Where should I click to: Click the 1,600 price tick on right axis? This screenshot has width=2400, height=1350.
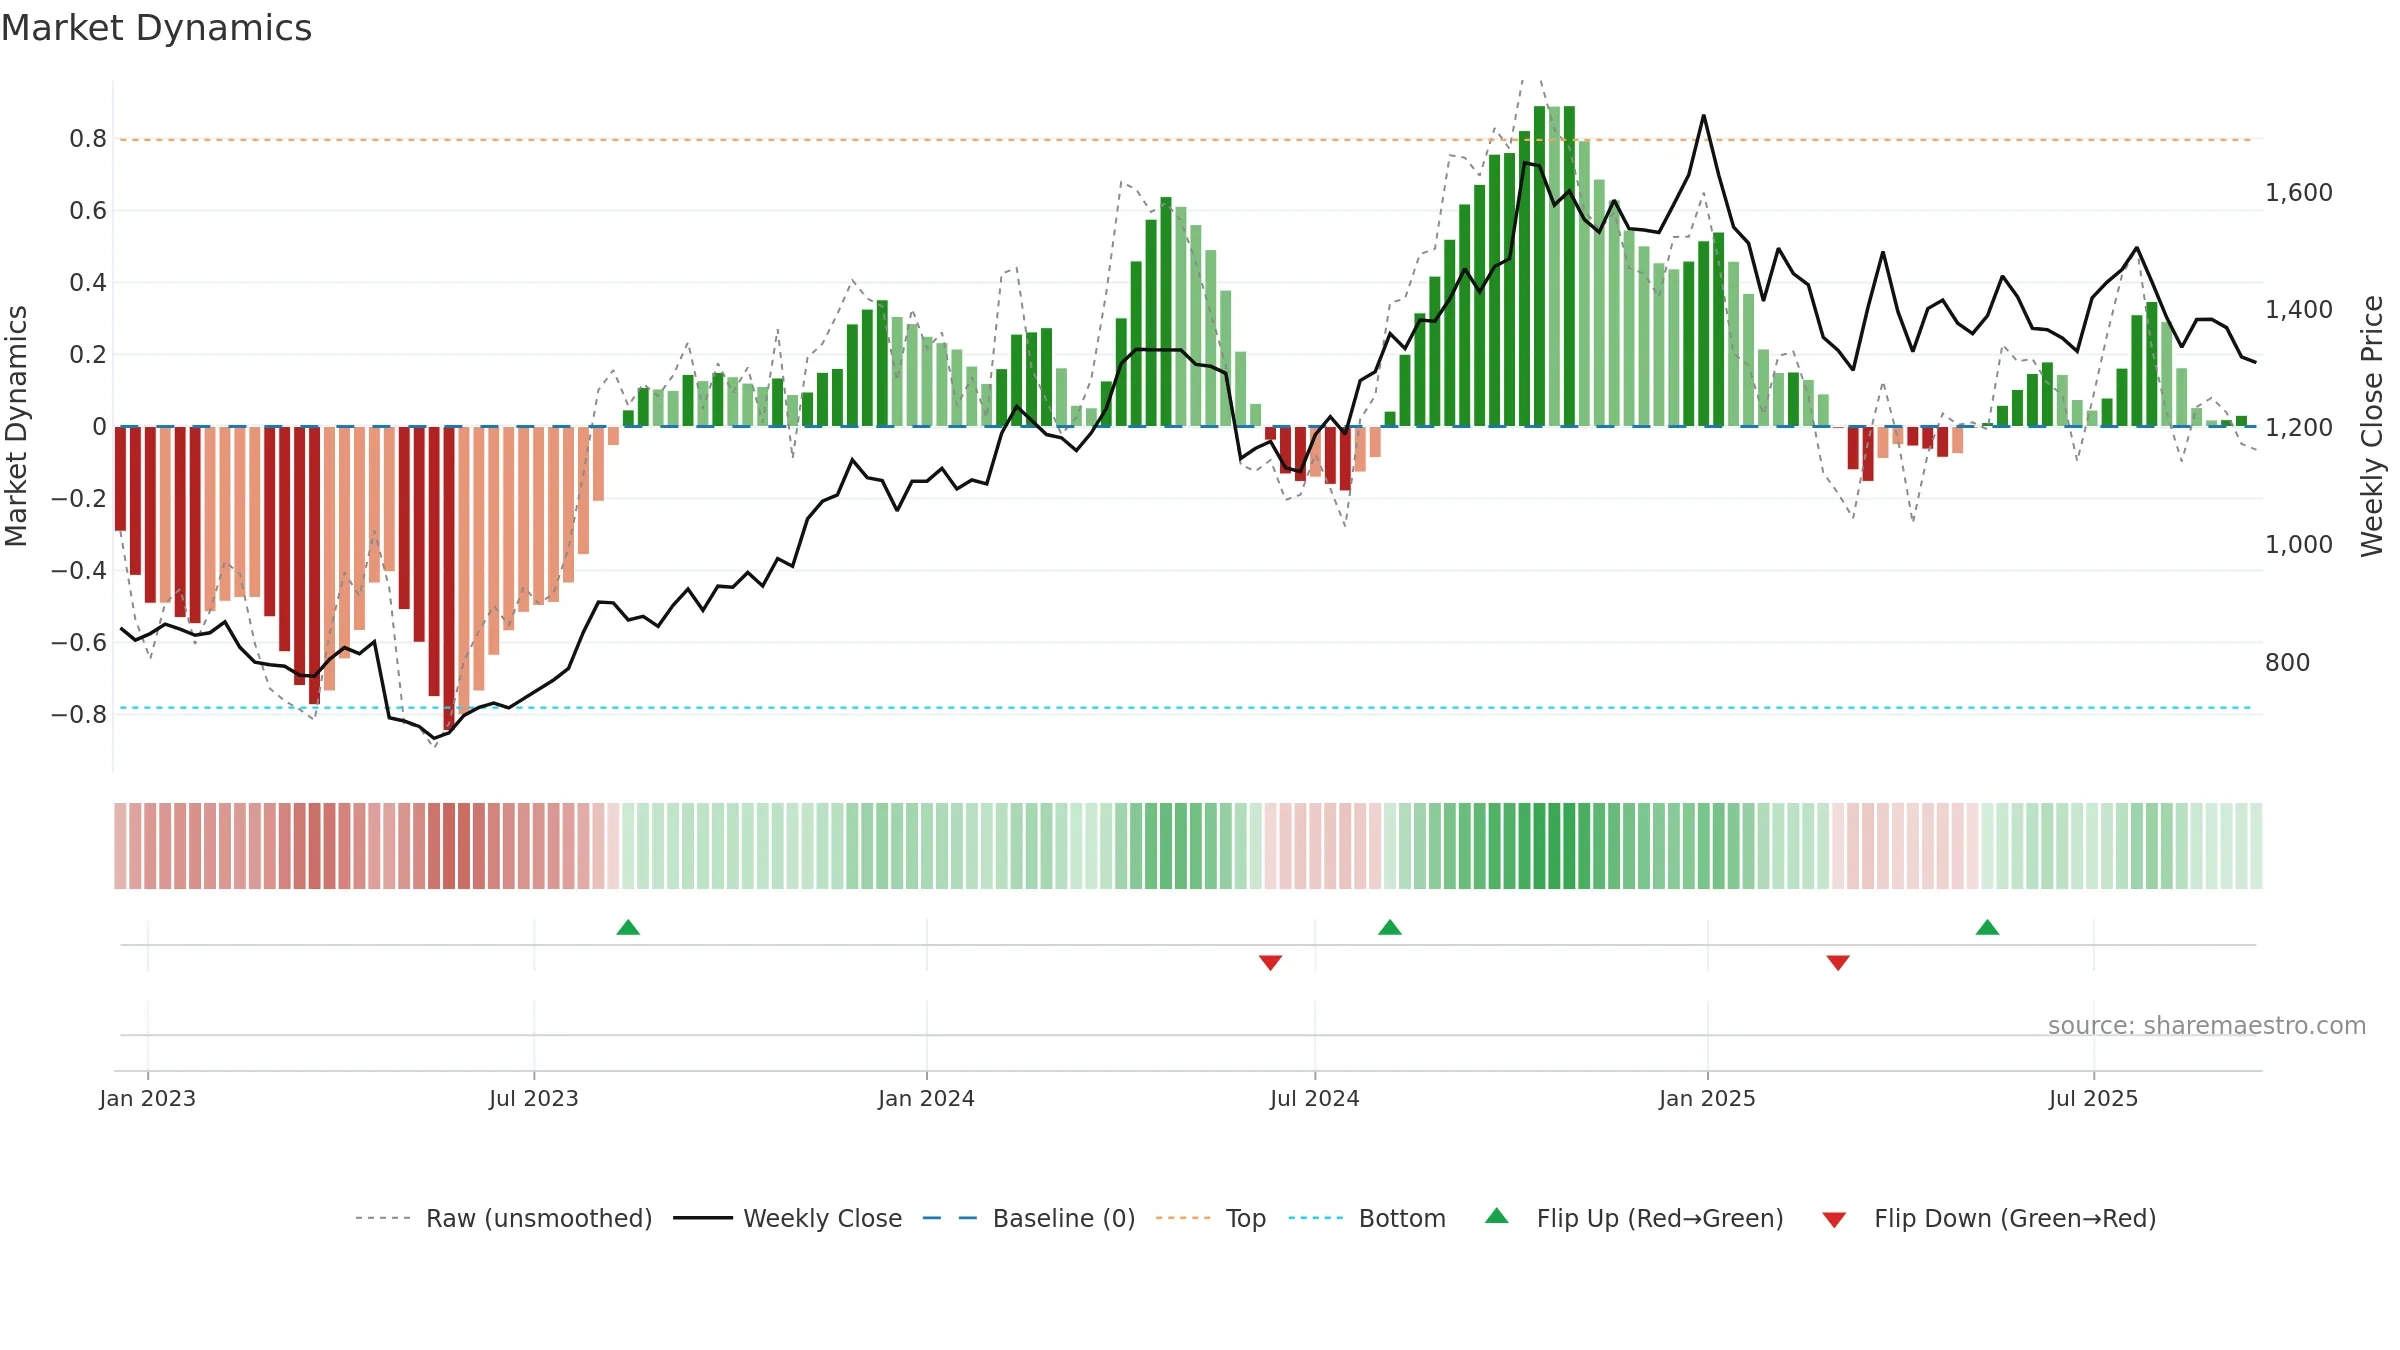click(2299, 193)
